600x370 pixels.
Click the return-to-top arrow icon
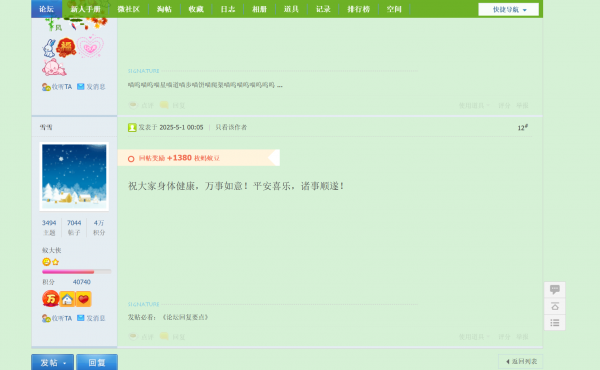tap(554, 306)
